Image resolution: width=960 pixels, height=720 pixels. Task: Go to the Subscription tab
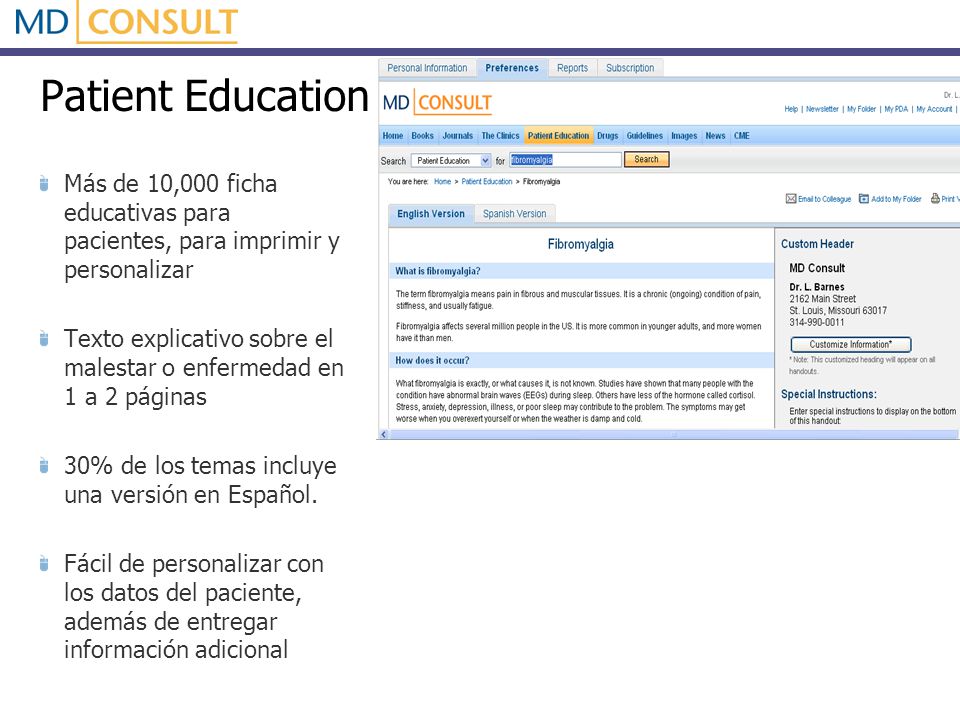[630, 68]
